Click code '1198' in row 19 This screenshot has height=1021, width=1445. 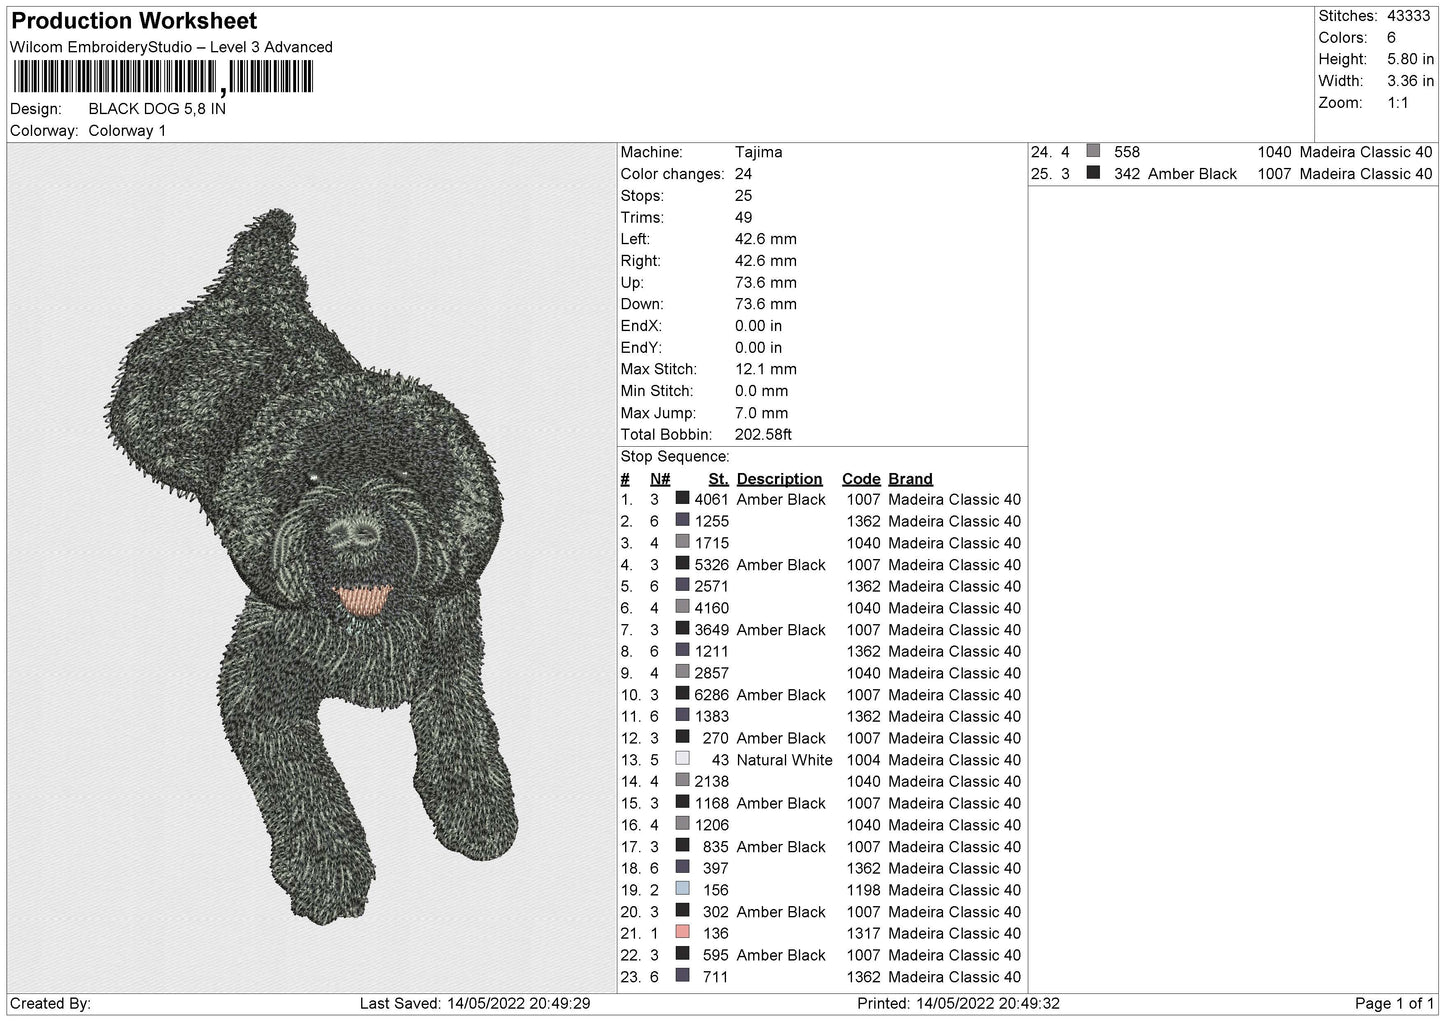point(863,889)
